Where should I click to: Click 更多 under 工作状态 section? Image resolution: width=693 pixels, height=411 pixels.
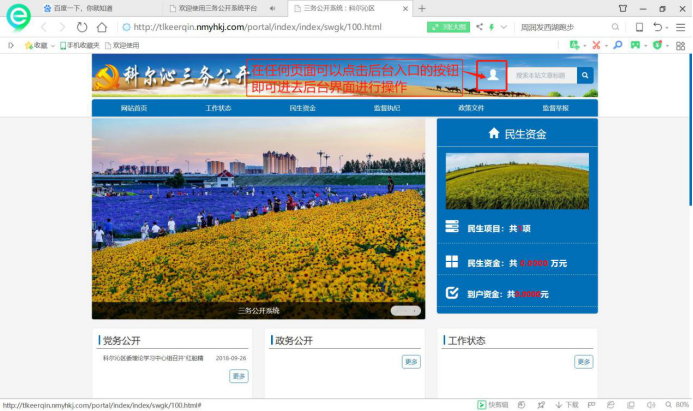pos(583,362)
